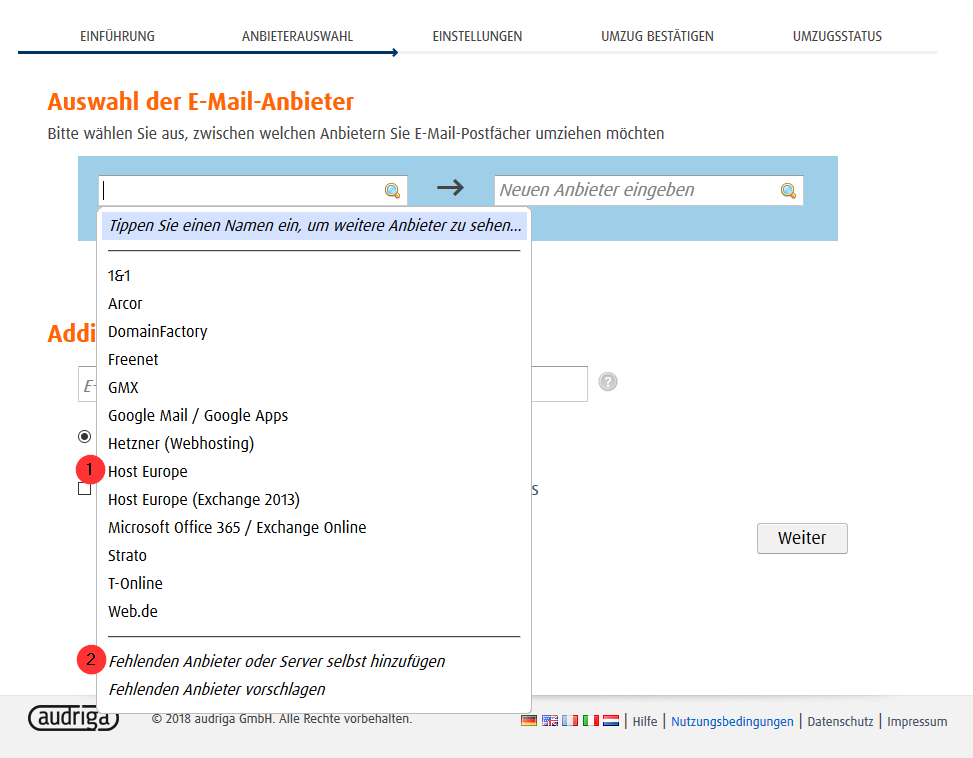This screenshot has height=758, width=973.
Task: Switch language to Dutch flag
Action: tap(611, 721)
